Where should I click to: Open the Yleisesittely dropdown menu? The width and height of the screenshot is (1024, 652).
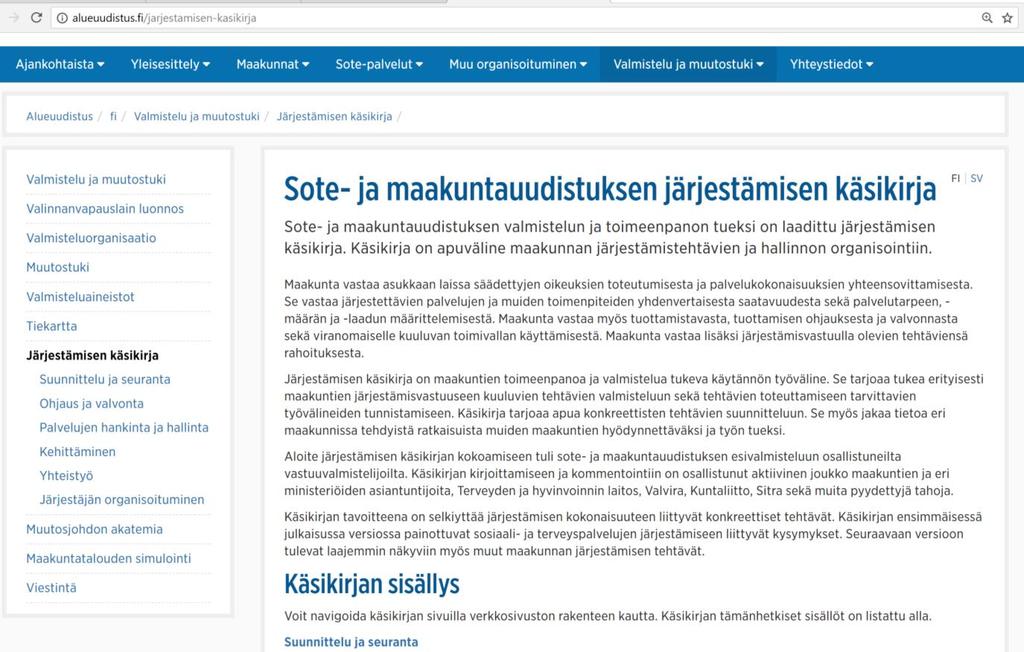click(170, 64)
